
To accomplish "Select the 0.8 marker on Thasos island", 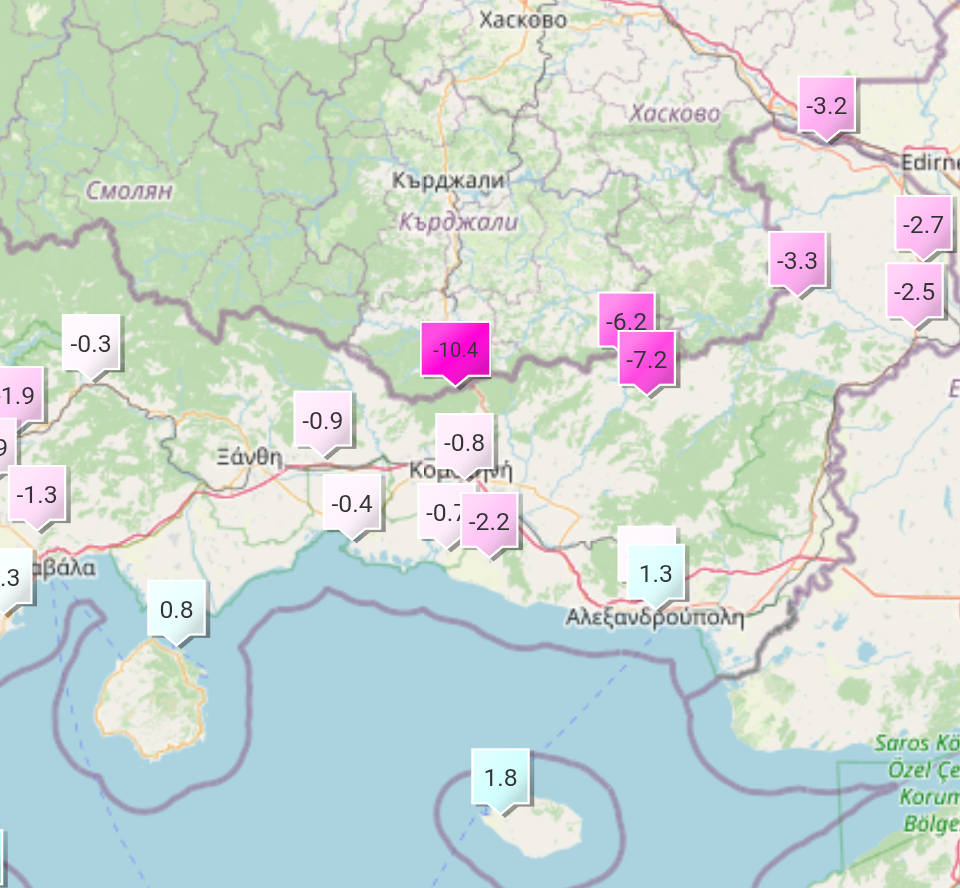I will pyautogui.click(x=177, y=608).
